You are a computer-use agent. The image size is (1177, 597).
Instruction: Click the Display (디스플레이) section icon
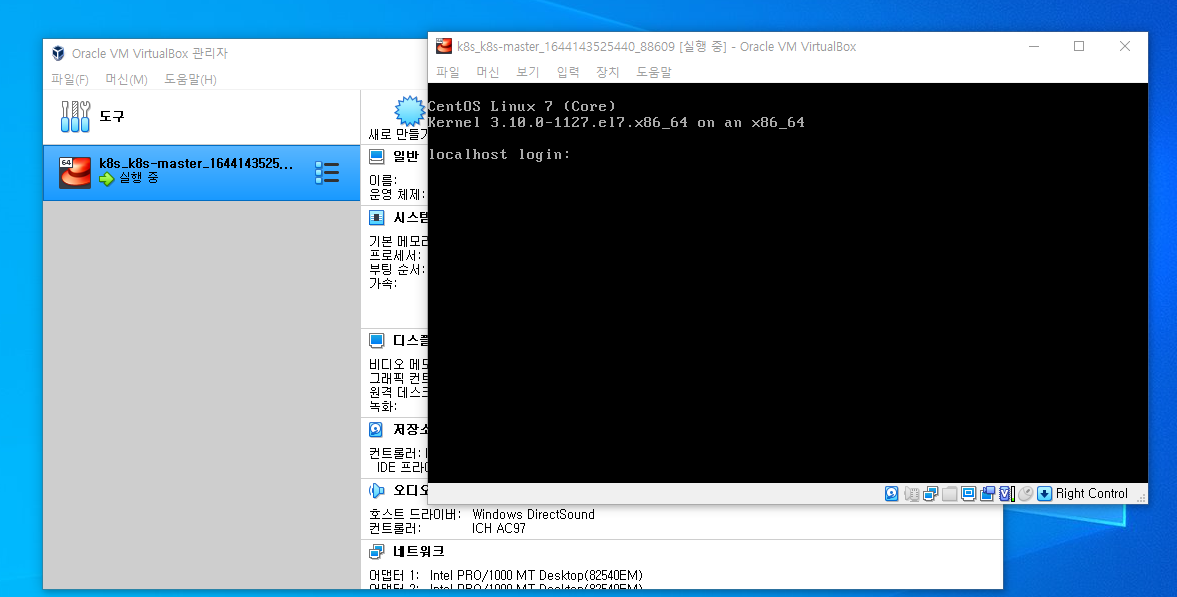click(377, 341)
